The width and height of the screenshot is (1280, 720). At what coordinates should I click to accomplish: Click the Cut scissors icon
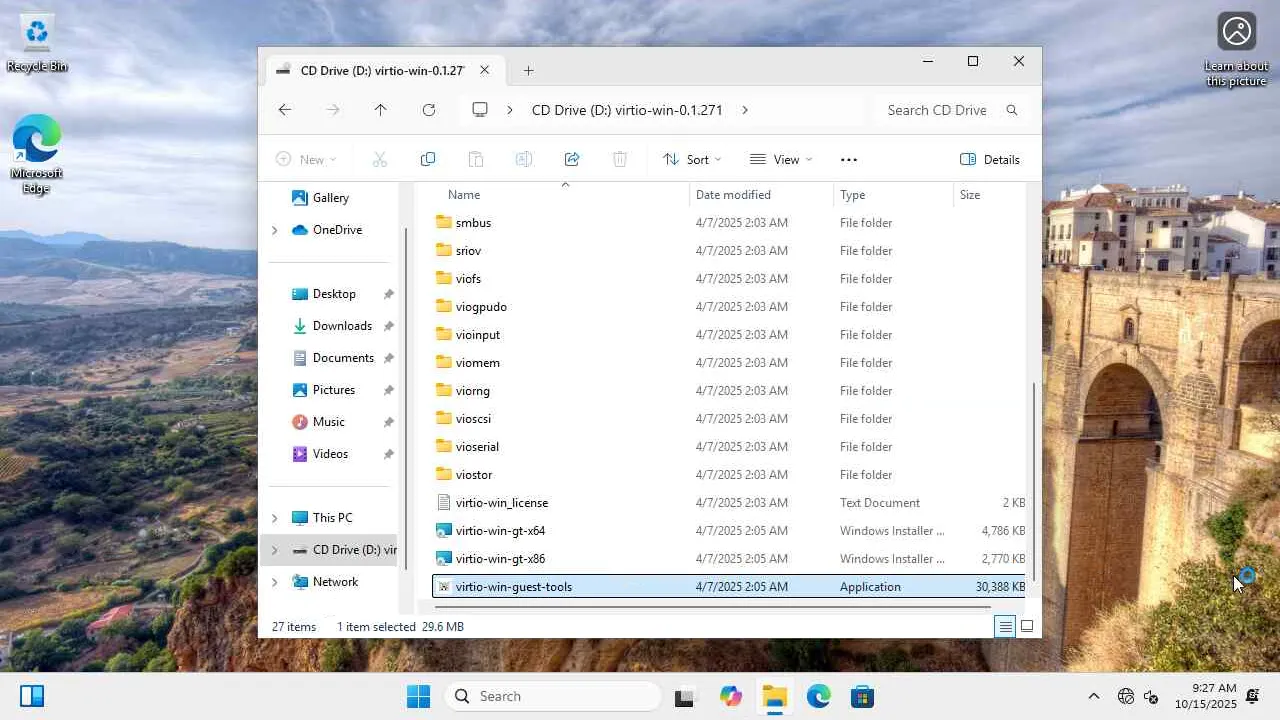(x=380, y=159)
